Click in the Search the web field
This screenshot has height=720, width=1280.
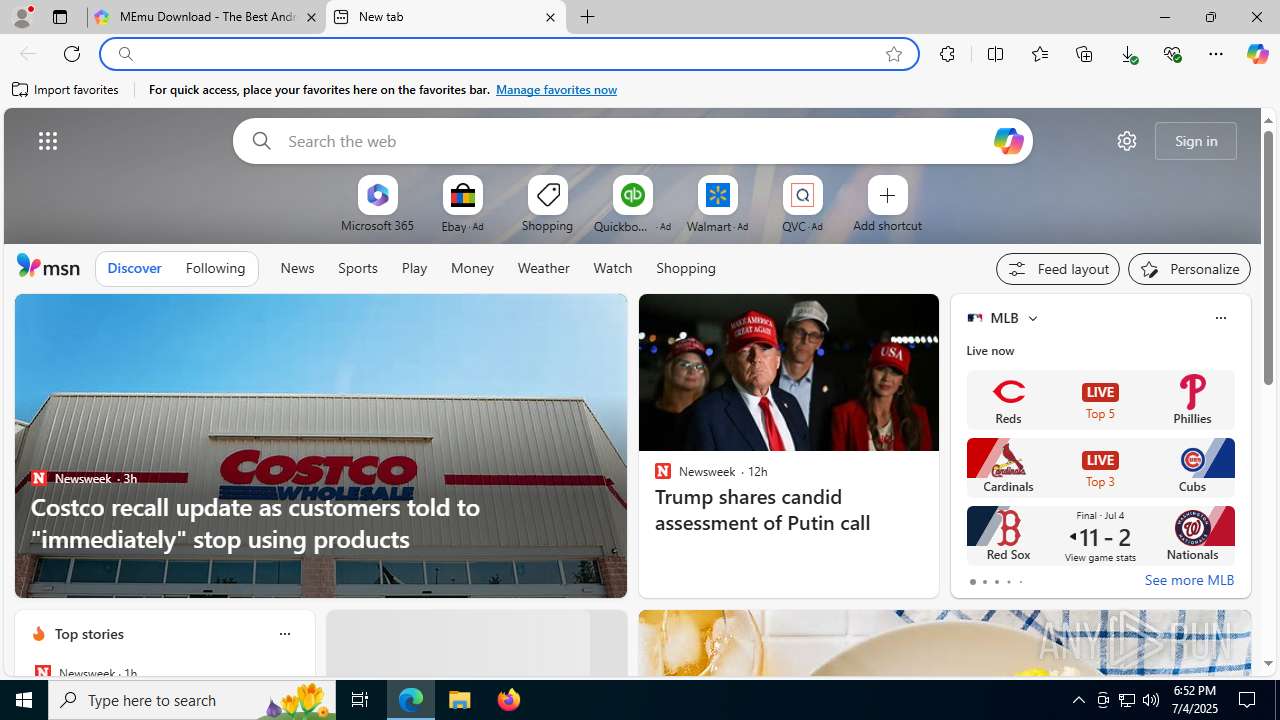pos(632,141)
